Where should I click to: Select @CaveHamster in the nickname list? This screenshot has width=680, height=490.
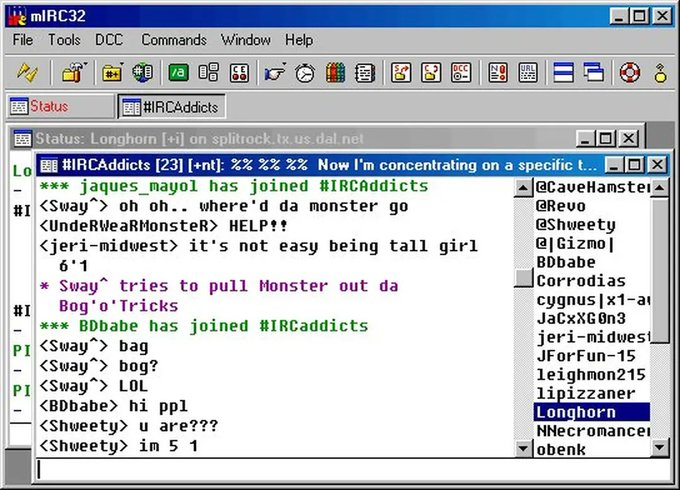[592, 187]
